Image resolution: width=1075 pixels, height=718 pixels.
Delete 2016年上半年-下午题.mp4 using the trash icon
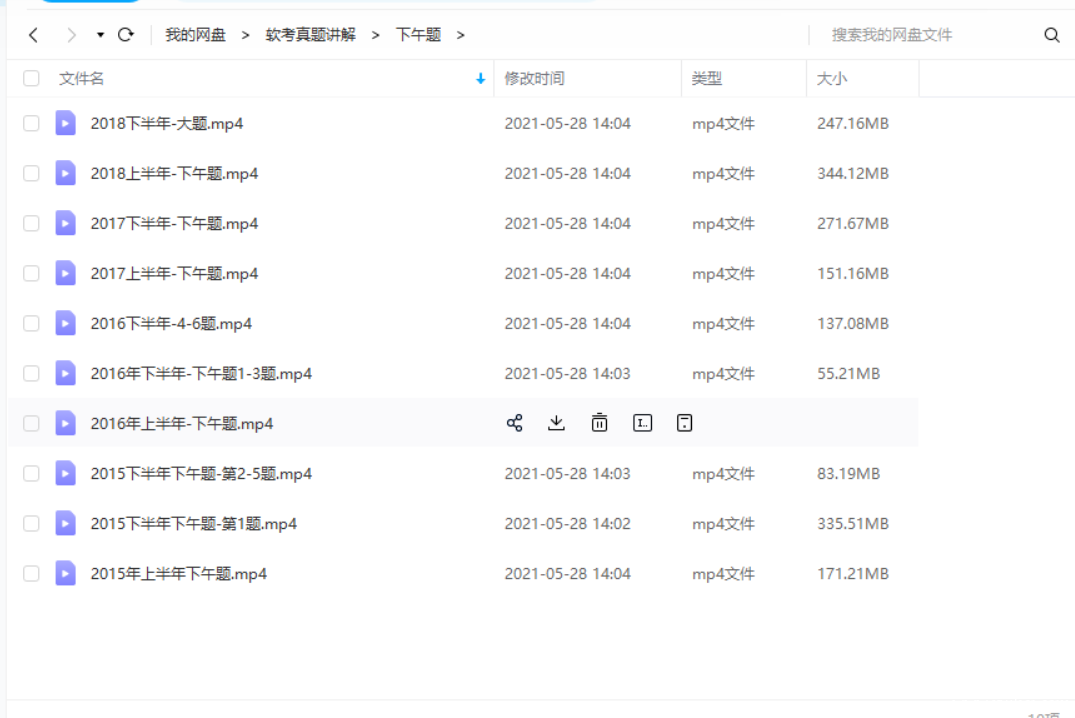click(x=599, y=423)
